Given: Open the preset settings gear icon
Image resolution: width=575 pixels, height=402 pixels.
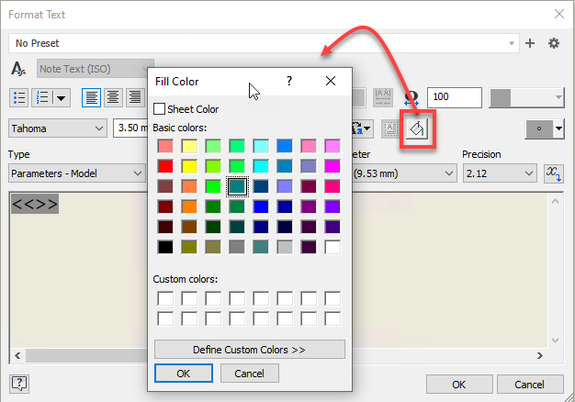Looking at the screenshot, I should [x=554, y=43].
